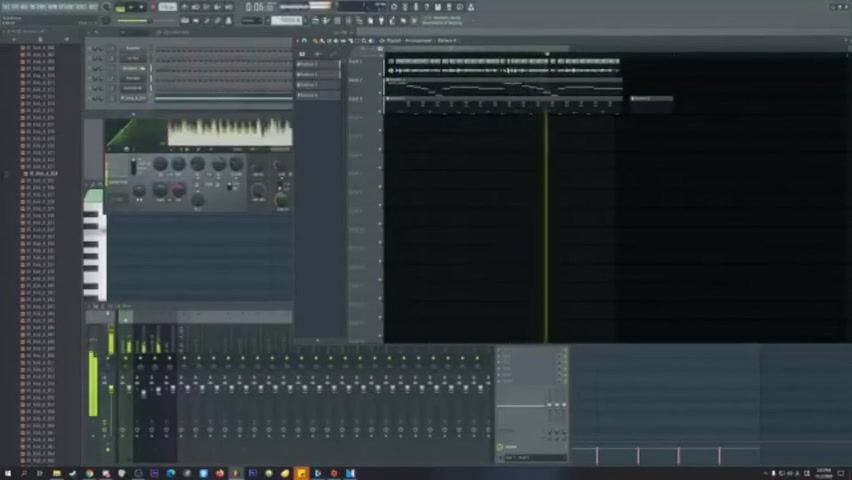The height and width of the screenshot is (480, 852).
Task: Click the red Record button
Action: (153, 8)
